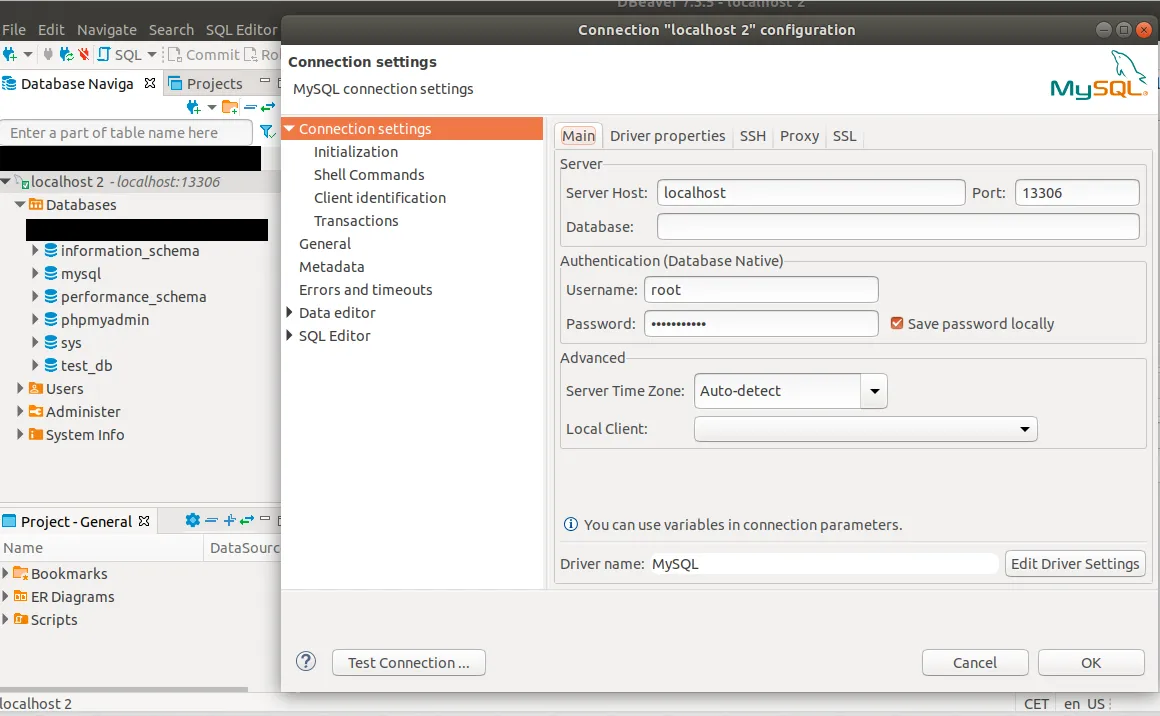Switch to the Driver properties tab
The image size is (1160, 716).
point(667,136)
